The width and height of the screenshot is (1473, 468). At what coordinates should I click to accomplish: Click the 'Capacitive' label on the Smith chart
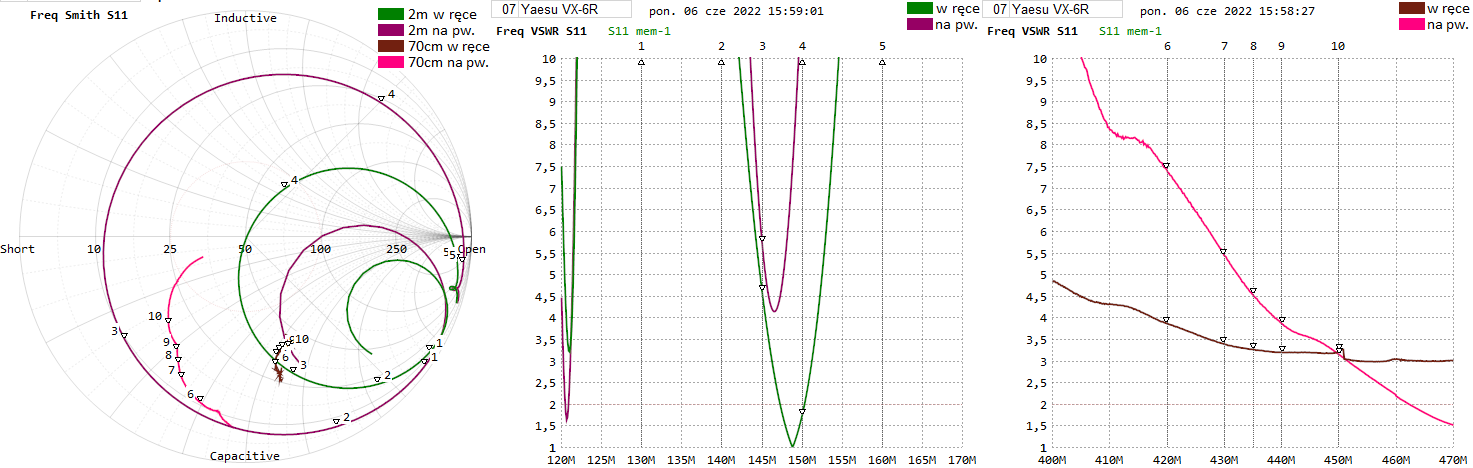tap(245, 456)
